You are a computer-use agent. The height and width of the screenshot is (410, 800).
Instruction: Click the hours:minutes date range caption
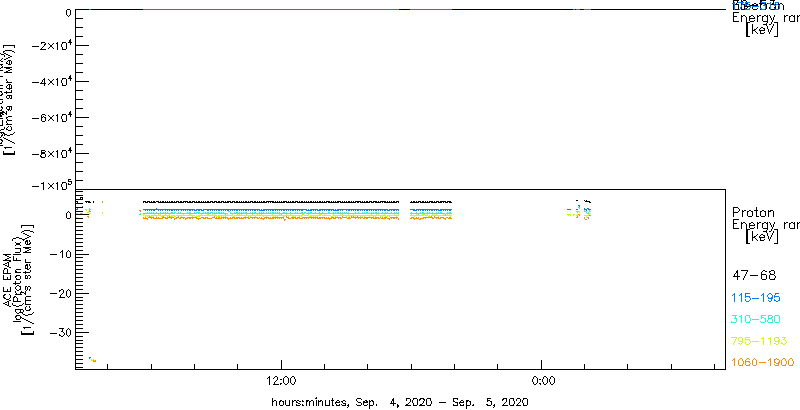[399, 402]
